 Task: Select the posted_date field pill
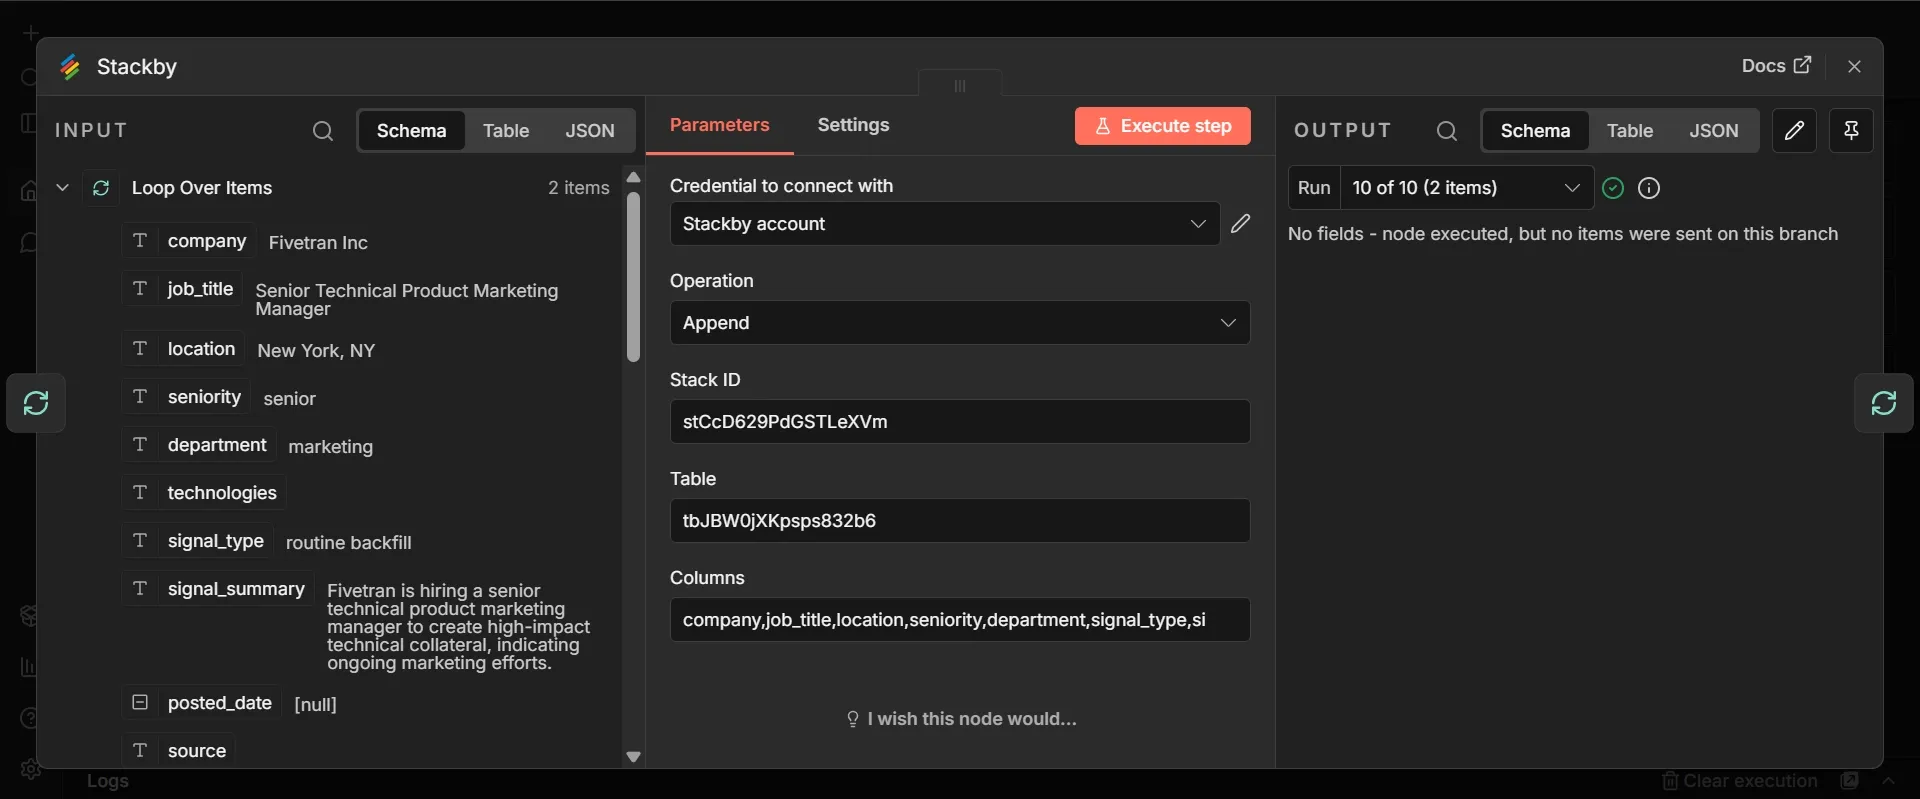(202, 703)
